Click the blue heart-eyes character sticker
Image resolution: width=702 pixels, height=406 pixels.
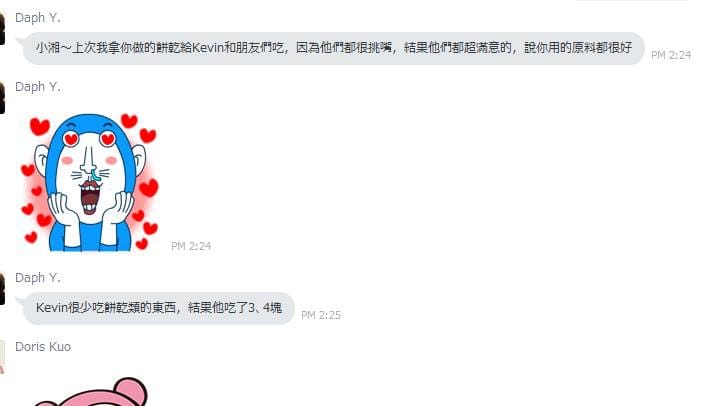90,183
